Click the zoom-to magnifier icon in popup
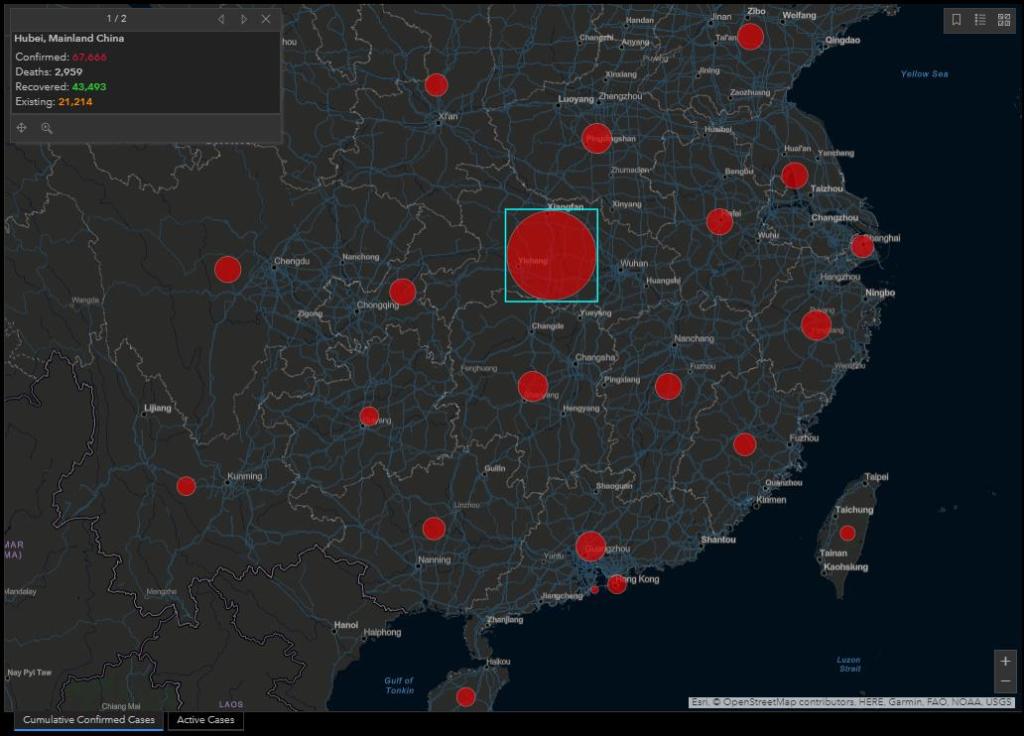Viewport: 1024px width, 736px height. click(46, 128)
